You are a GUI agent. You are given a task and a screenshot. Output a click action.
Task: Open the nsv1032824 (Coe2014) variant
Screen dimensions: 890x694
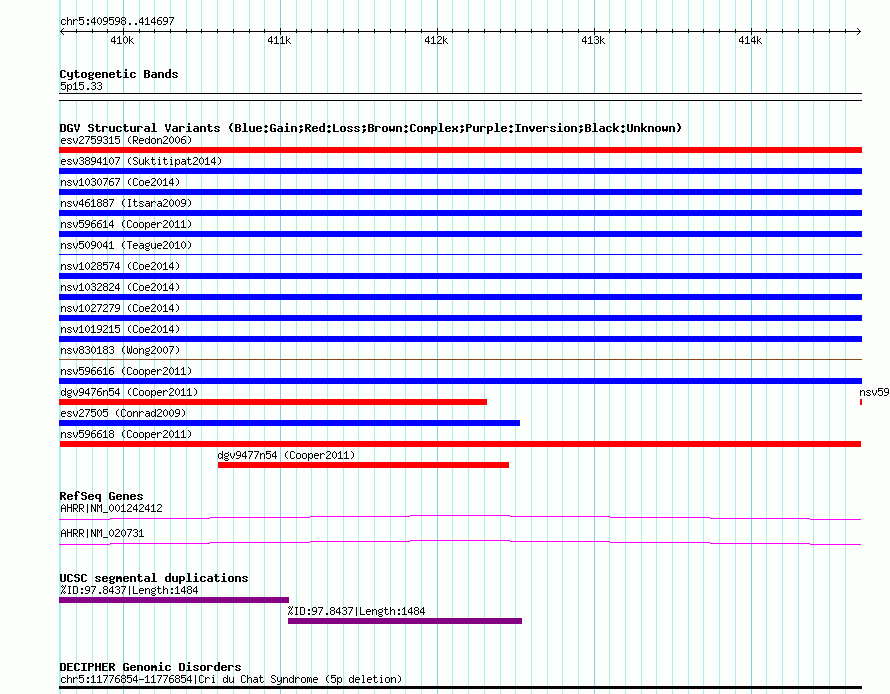(120, 287)
